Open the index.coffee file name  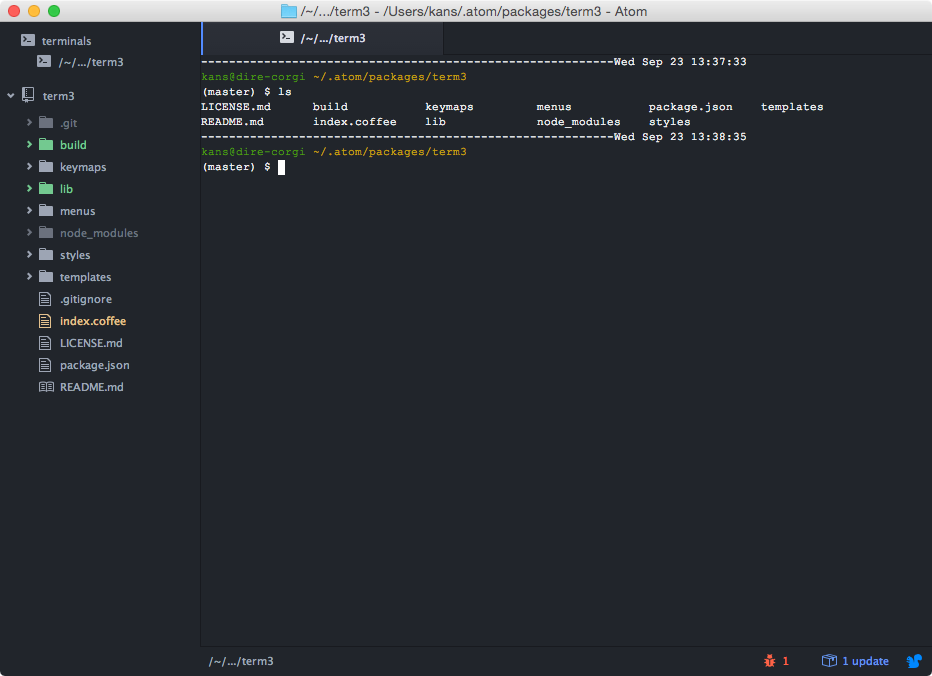coord(93,321)
